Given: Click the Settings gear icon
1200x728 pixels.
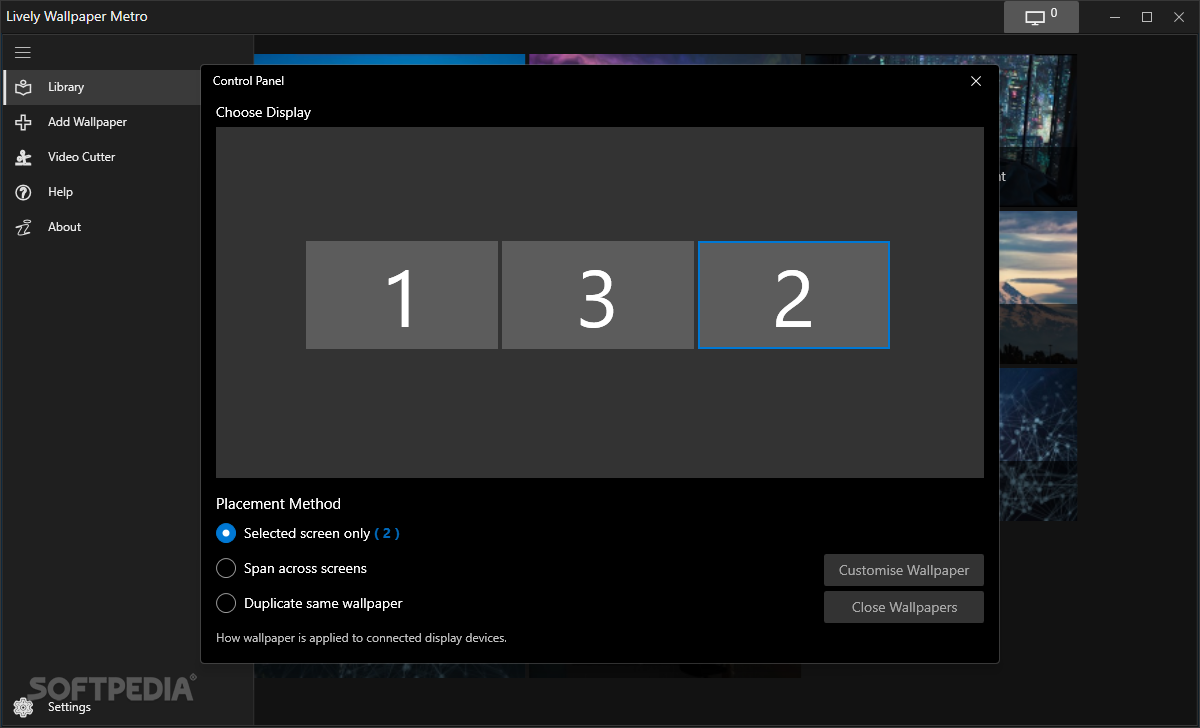Looking at the screenshot, I should [x=23, y=707].
